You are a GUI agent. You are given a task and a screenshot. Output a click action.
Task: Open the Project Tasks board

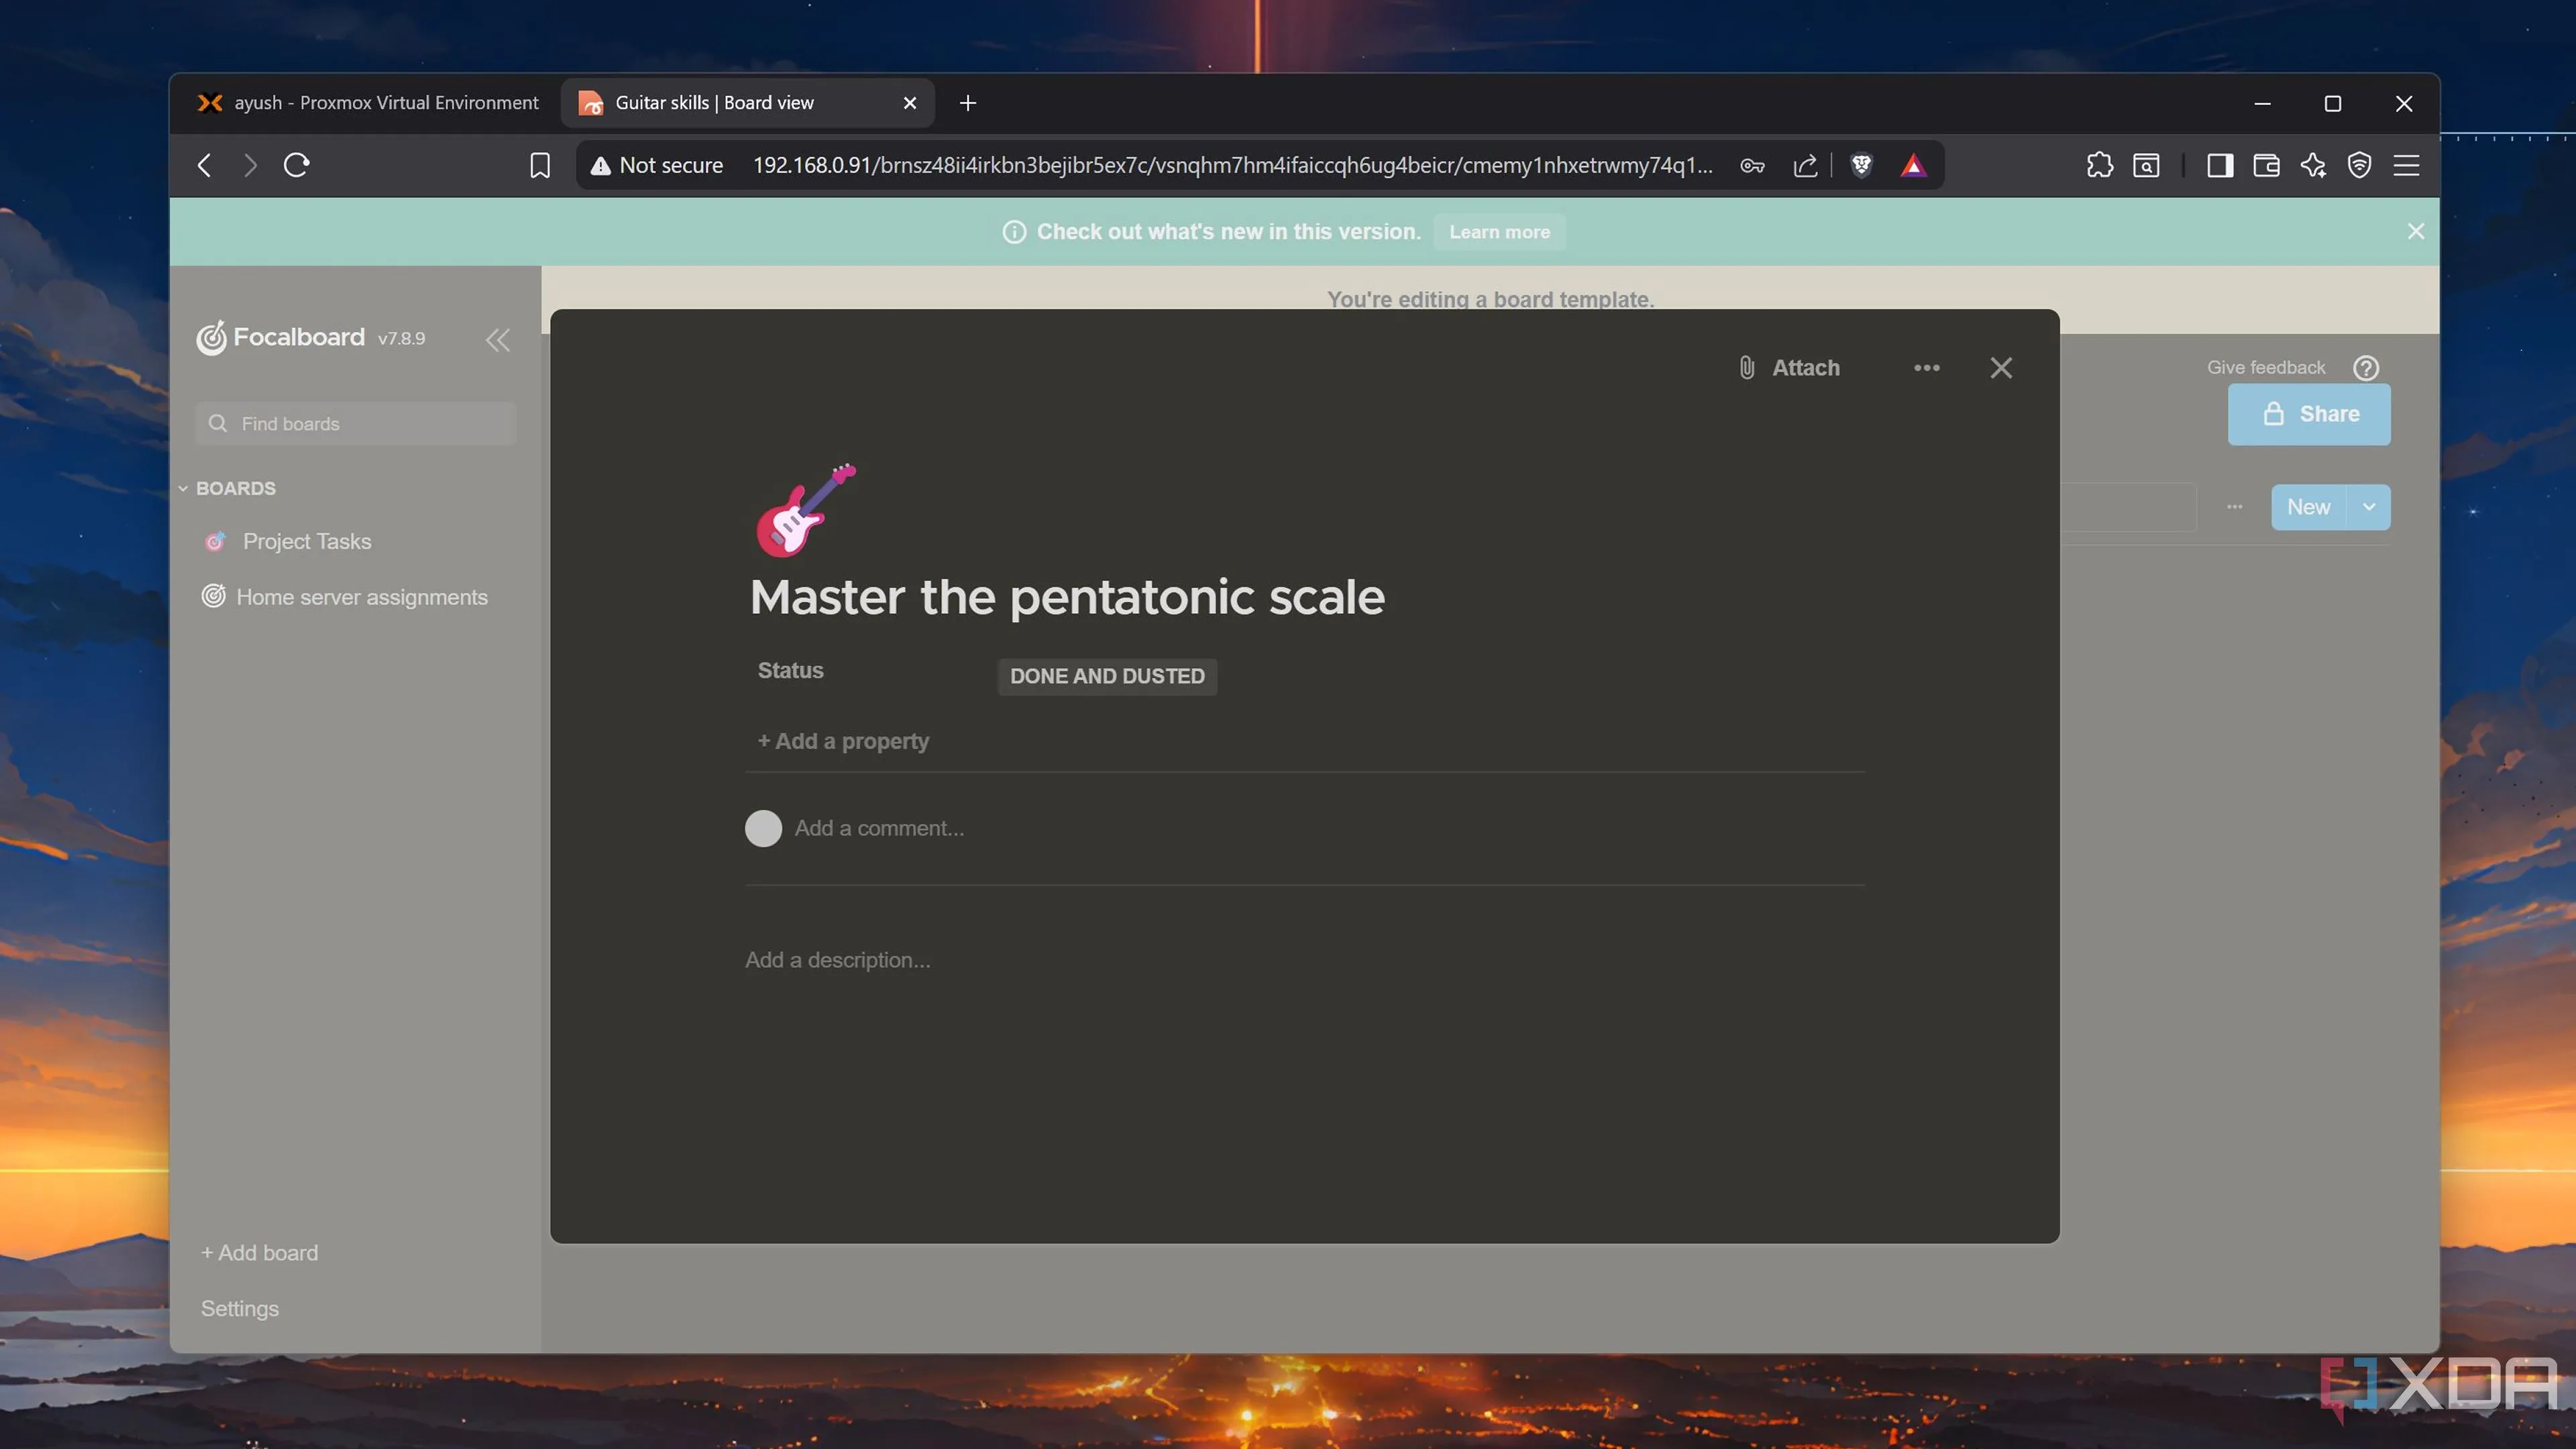[307, 541]
